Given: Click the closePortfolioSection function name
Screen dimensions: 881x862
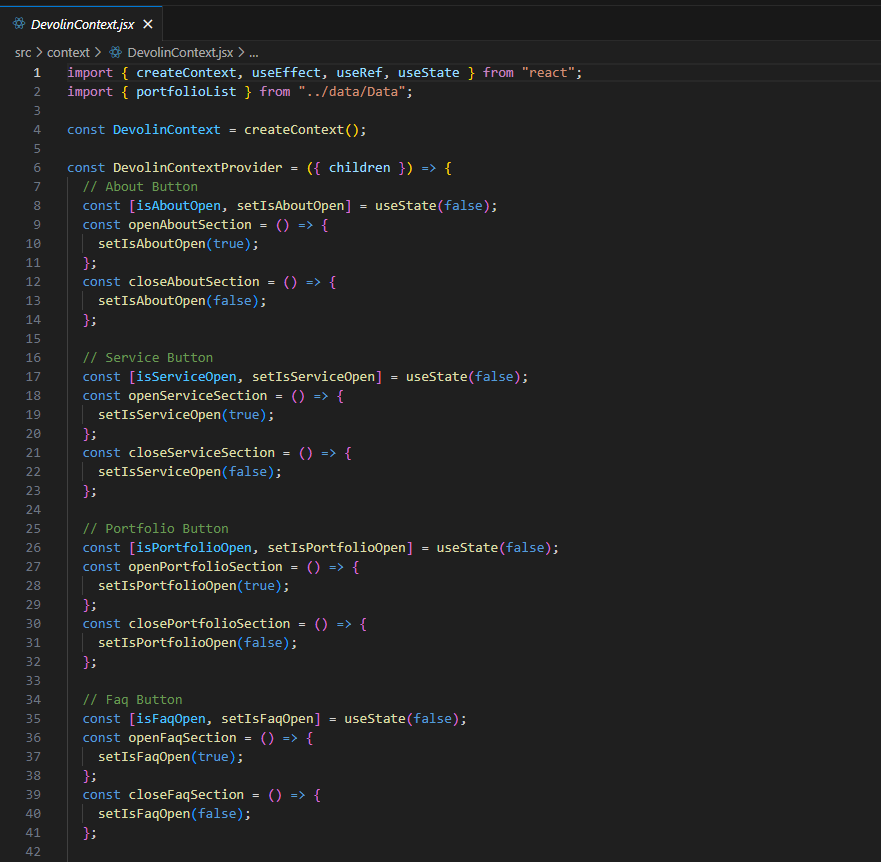Looking at the screenshot, I should pos(209,624).
